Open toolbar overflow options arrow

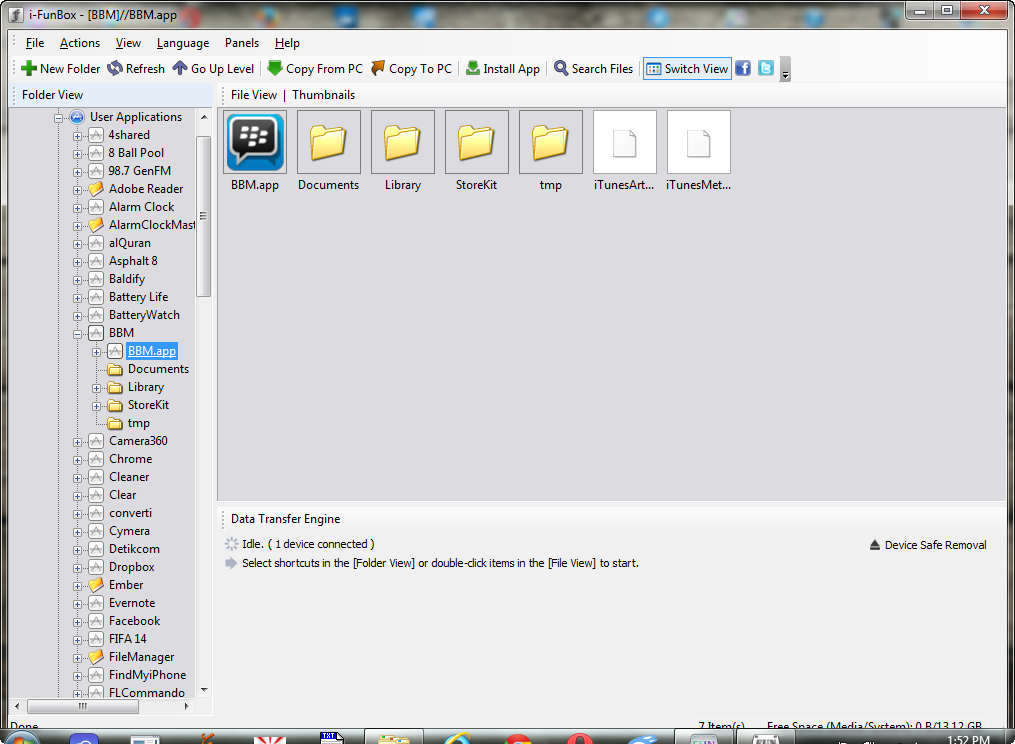785,69
